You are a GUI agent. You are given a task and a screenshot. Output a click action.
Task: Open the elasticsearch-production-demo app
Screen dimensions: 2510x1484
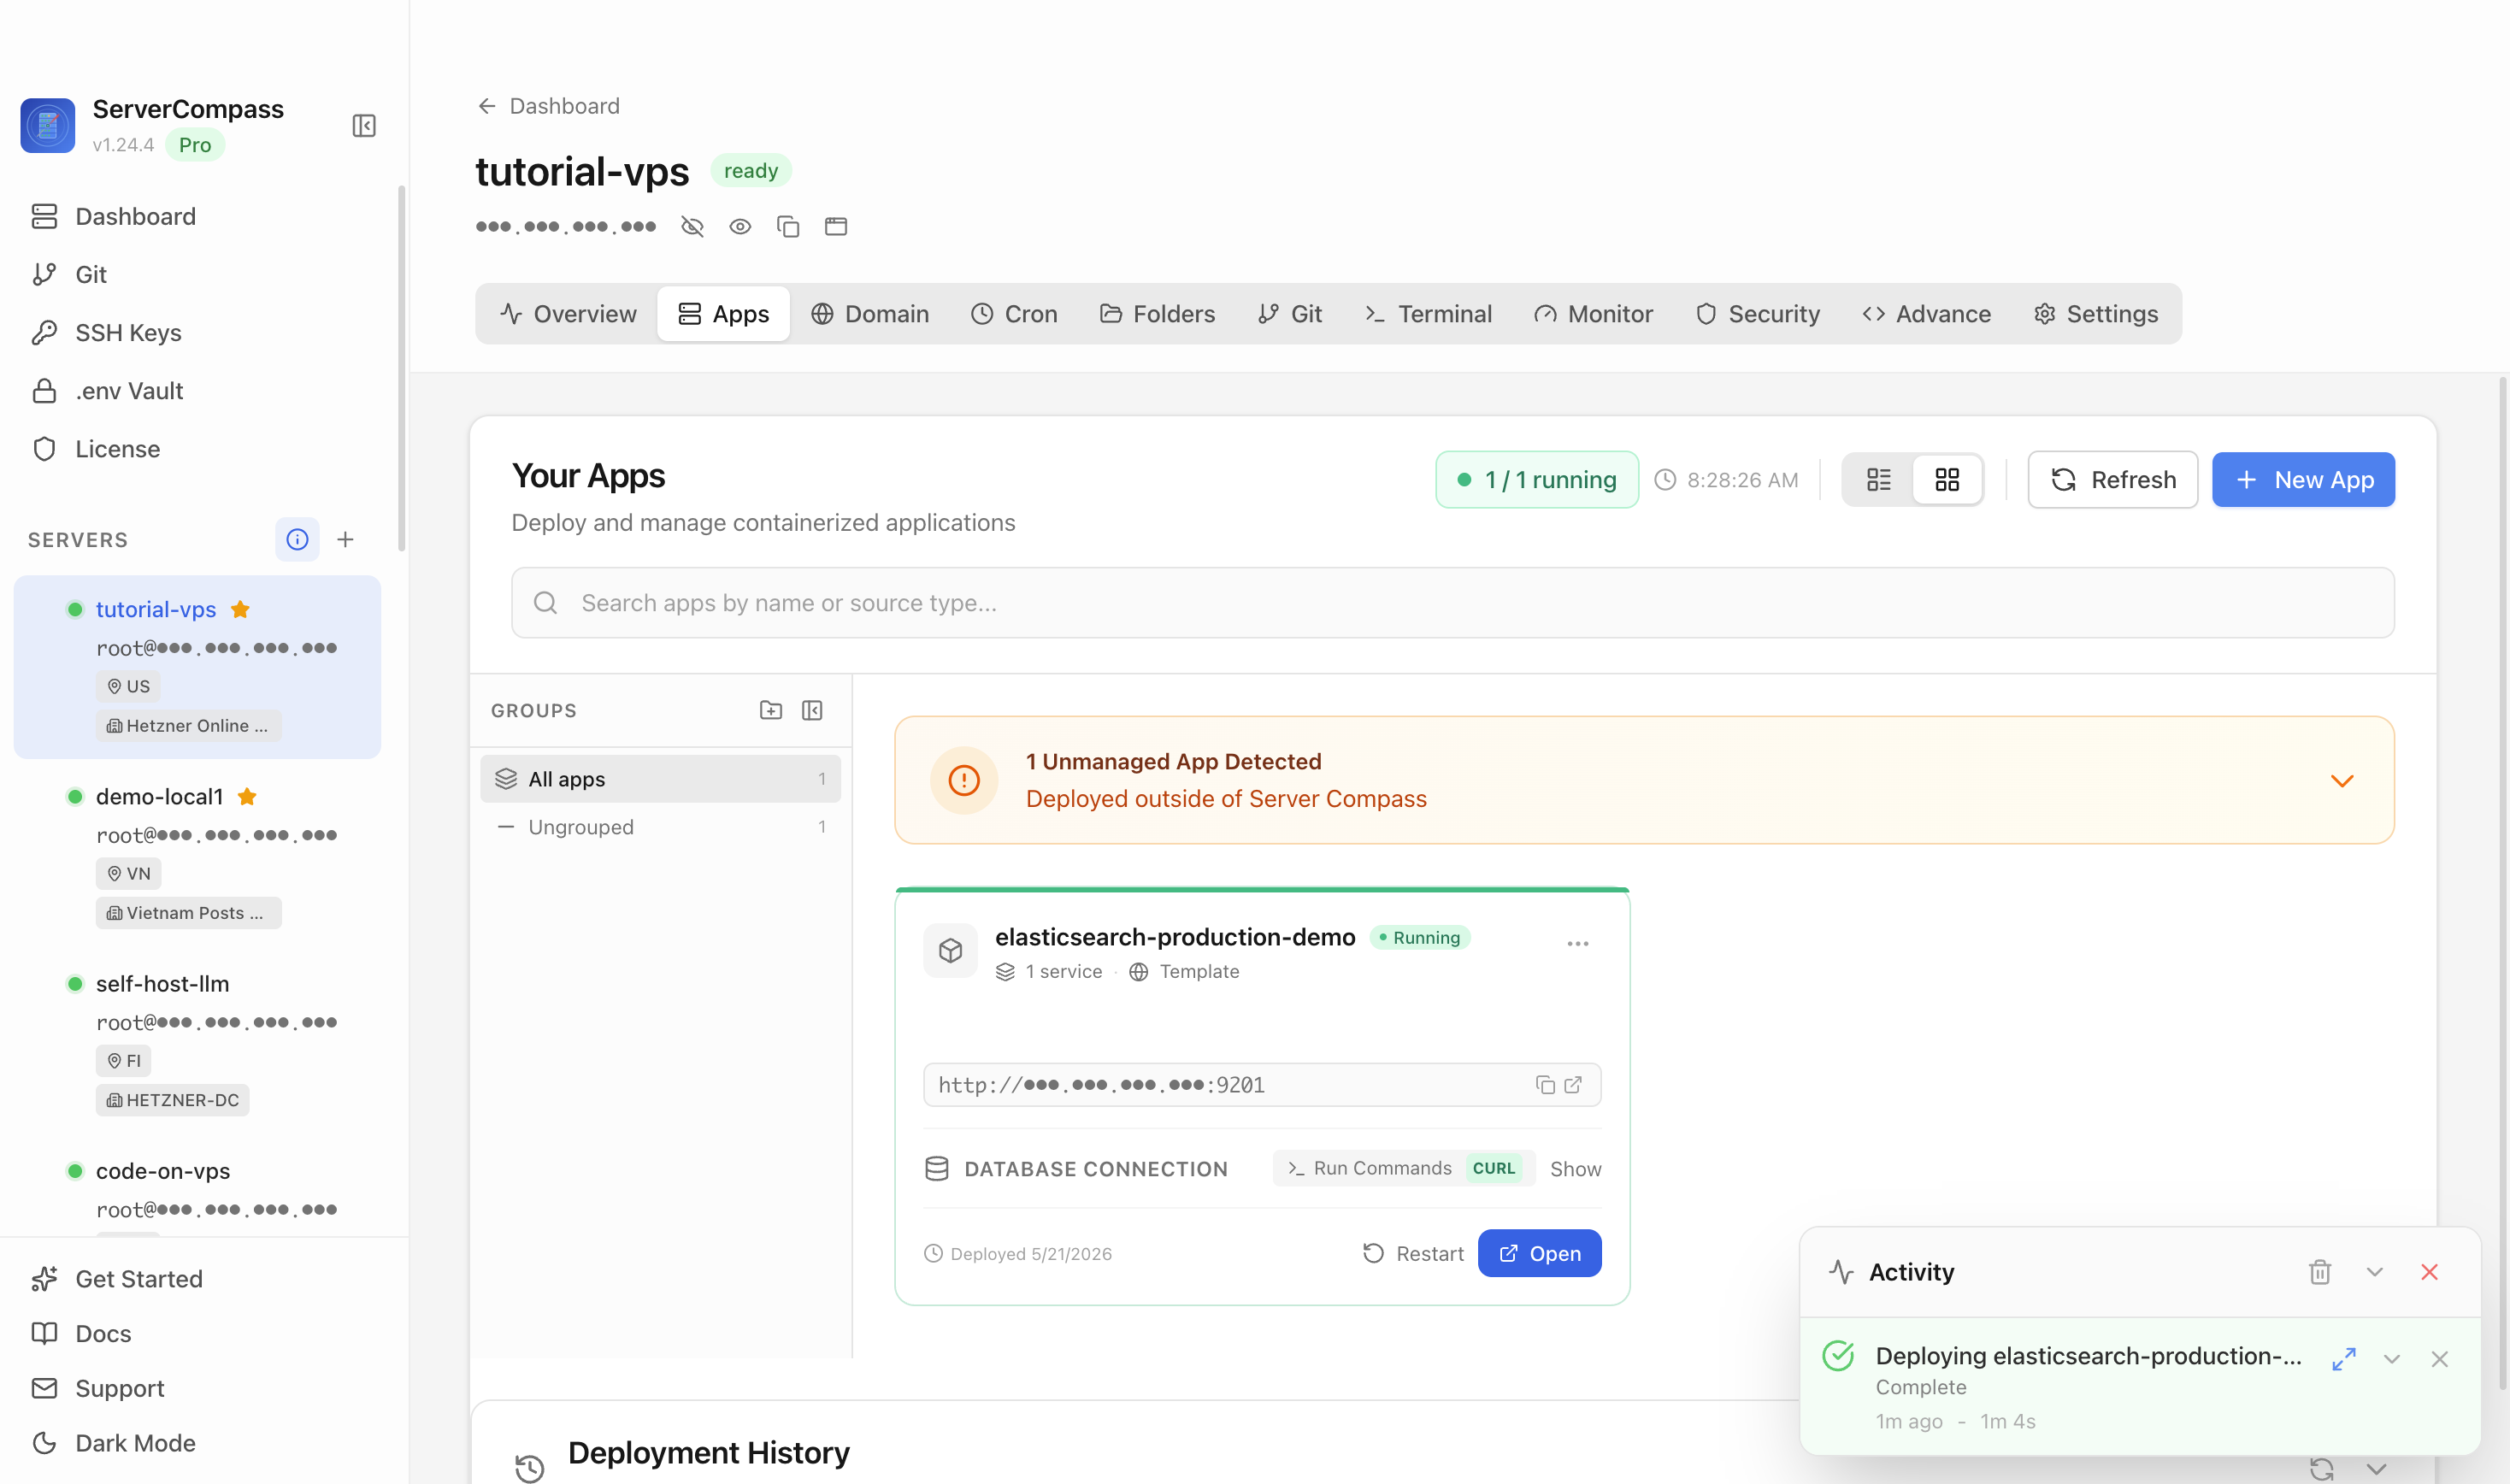point(1540,1253)
